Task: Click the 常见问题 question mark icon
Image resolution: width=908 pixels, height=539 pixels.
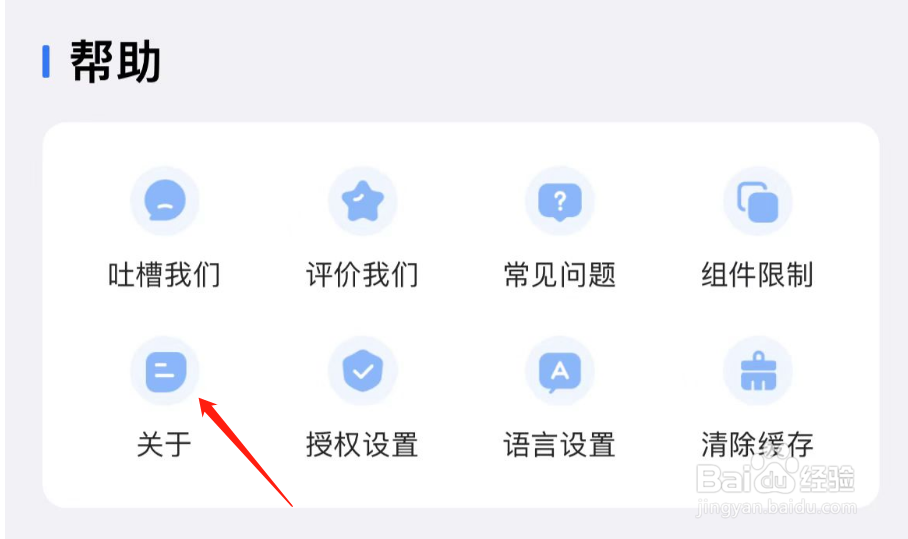Action: (x=559, y=201)
